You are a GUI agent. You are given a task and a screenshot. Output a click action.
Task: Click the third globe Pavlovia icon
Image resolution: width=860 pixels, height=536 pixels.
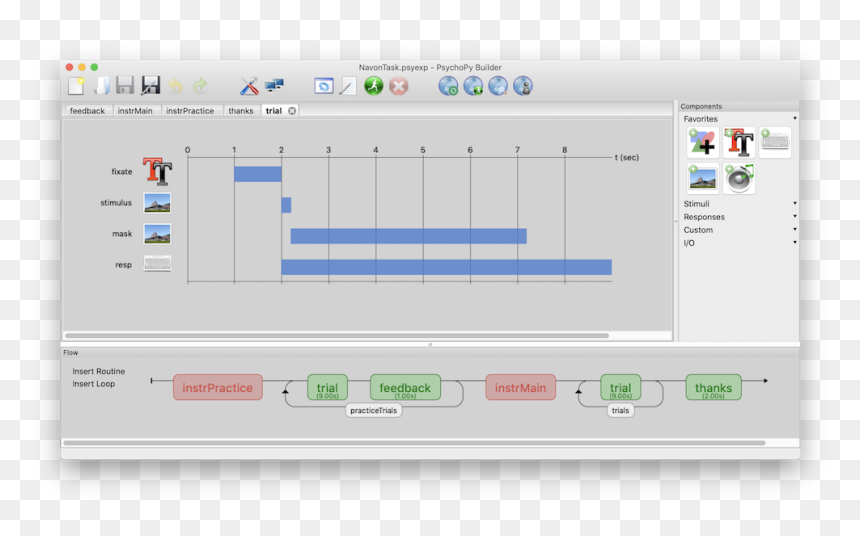[498, 86]
